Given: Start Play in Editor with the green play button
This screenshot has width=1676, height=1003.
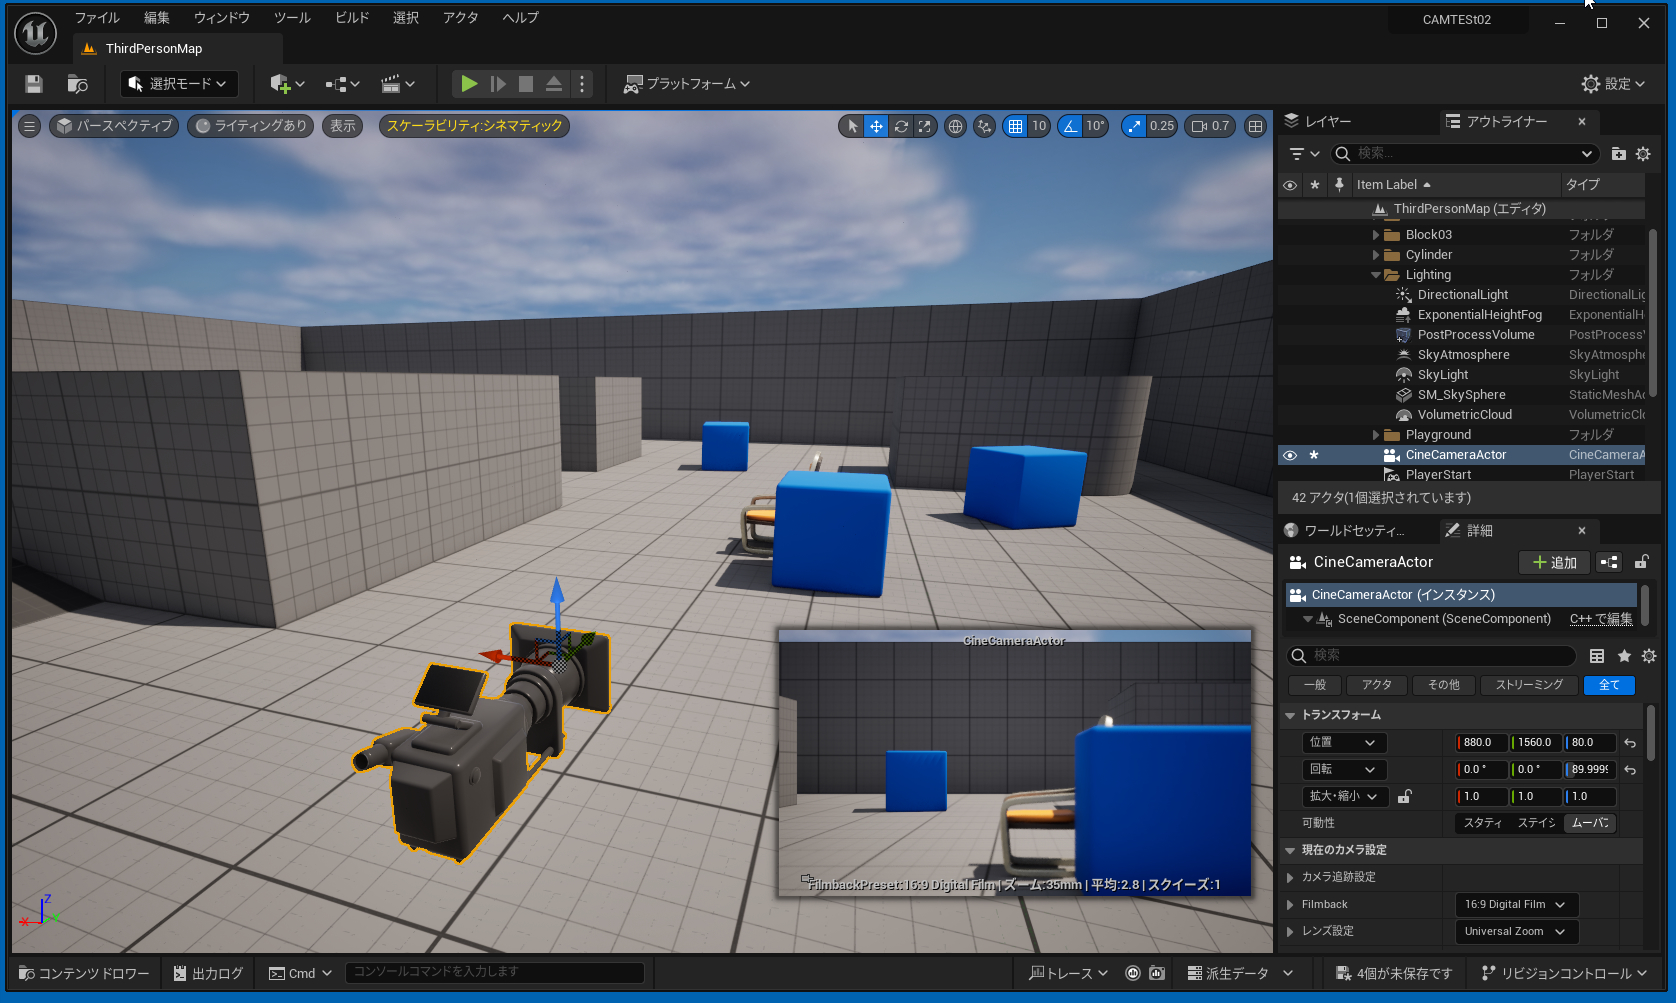Looking at the screenshot, I should pos(468,84).
